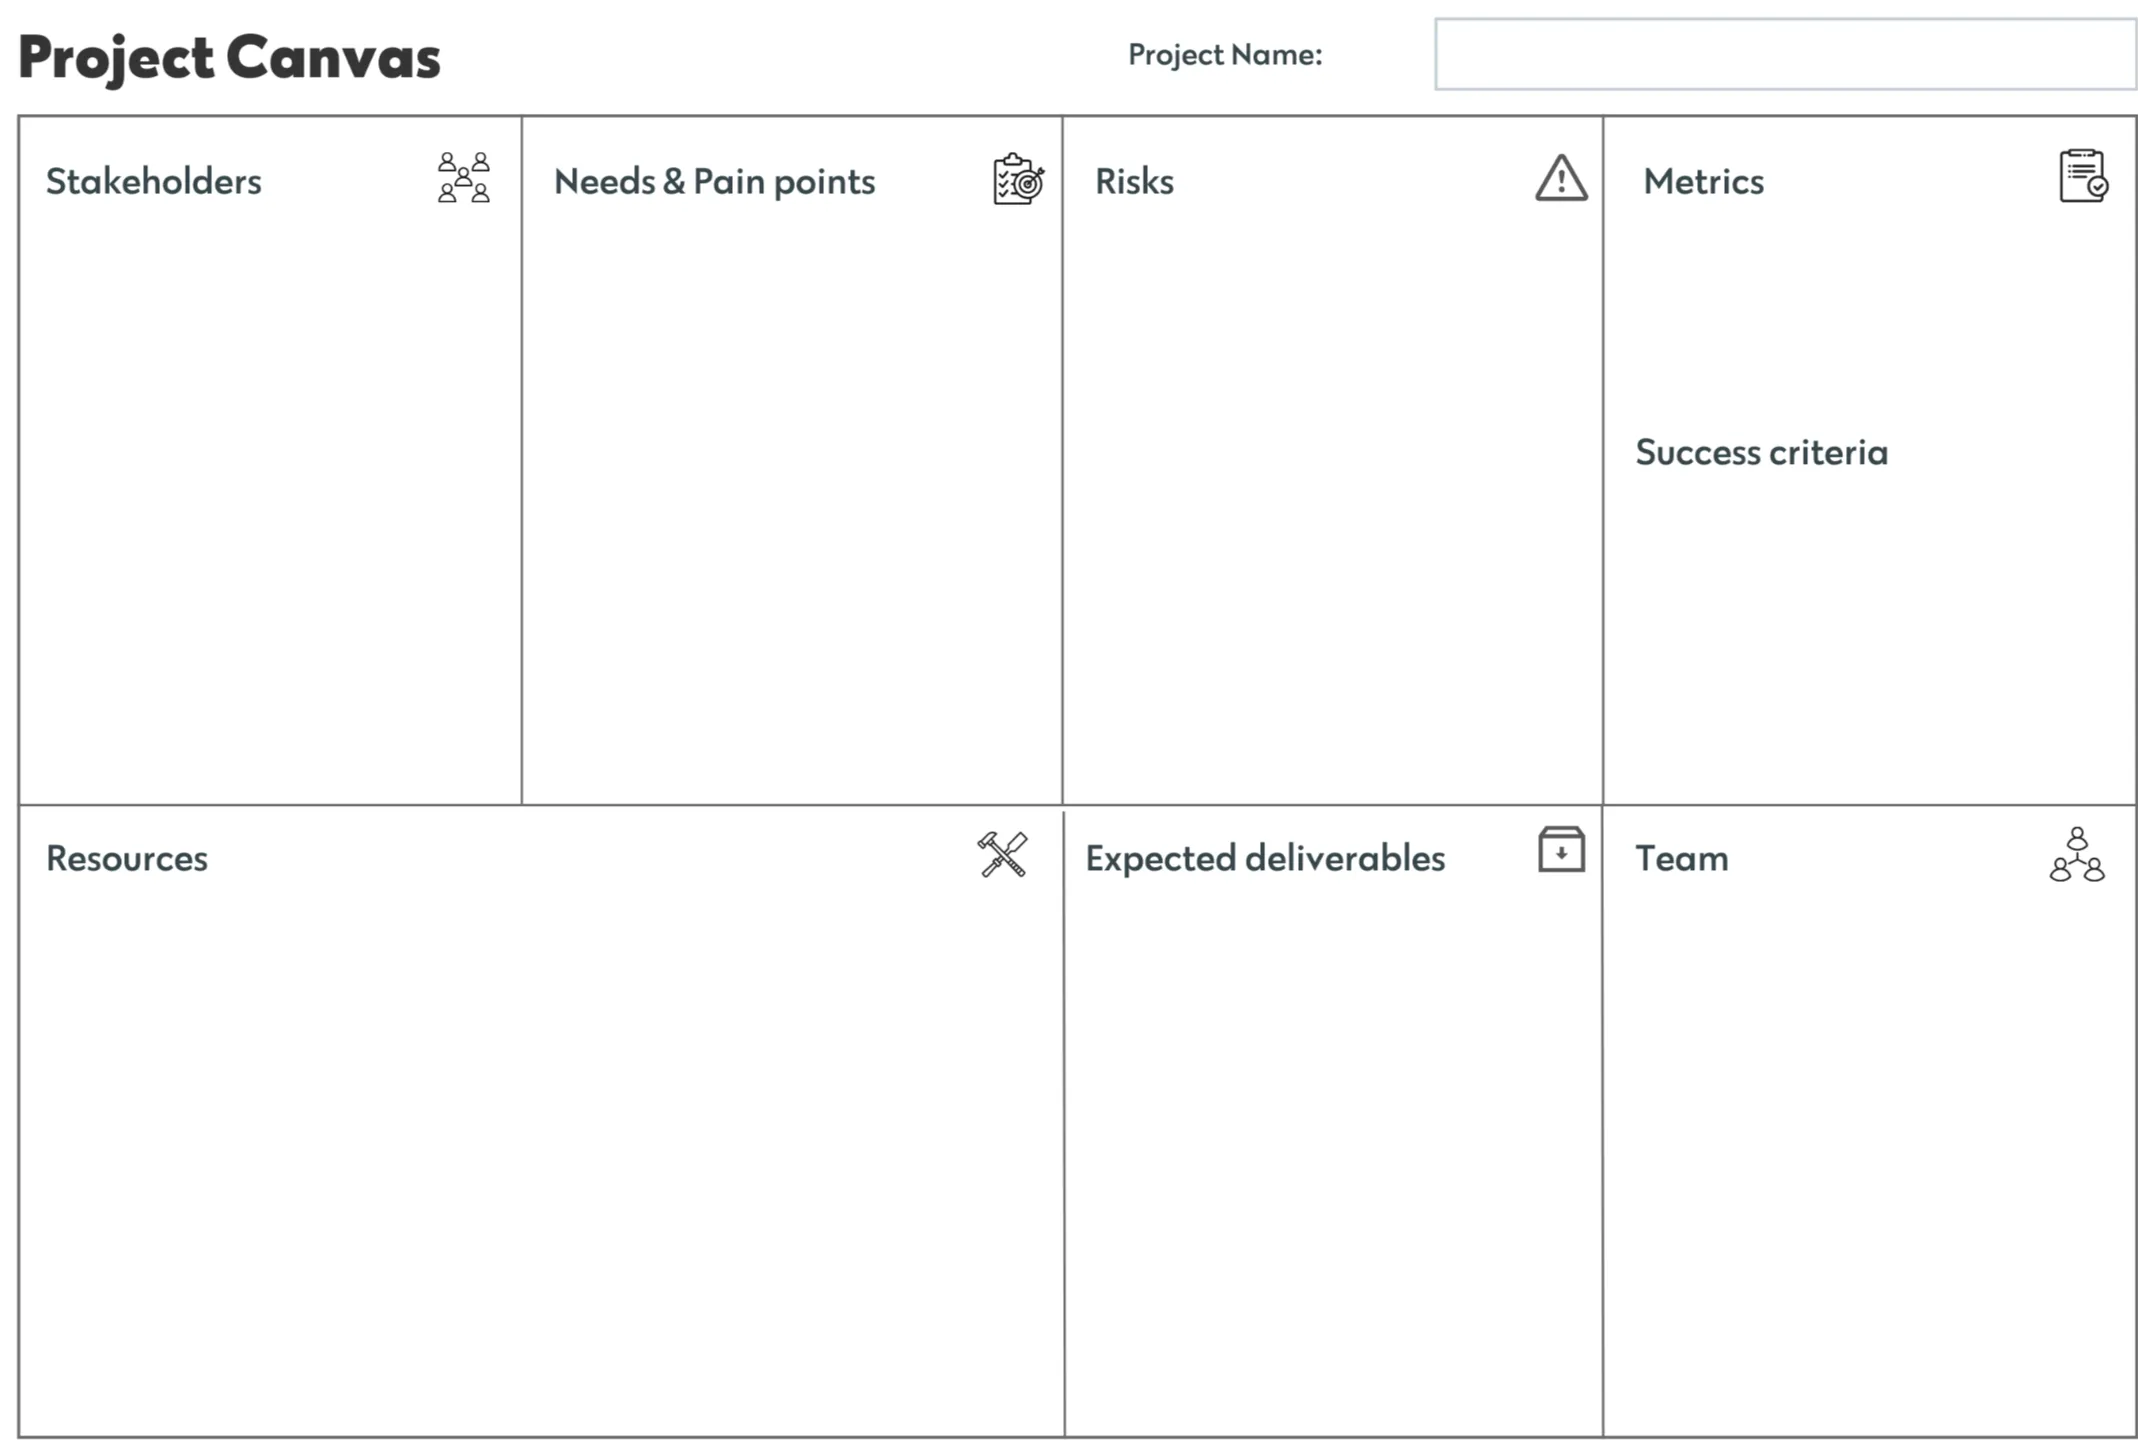Click the Expected deliverables box icon
This screenshot has height=1440, width=2139.
pos(1561,849)
